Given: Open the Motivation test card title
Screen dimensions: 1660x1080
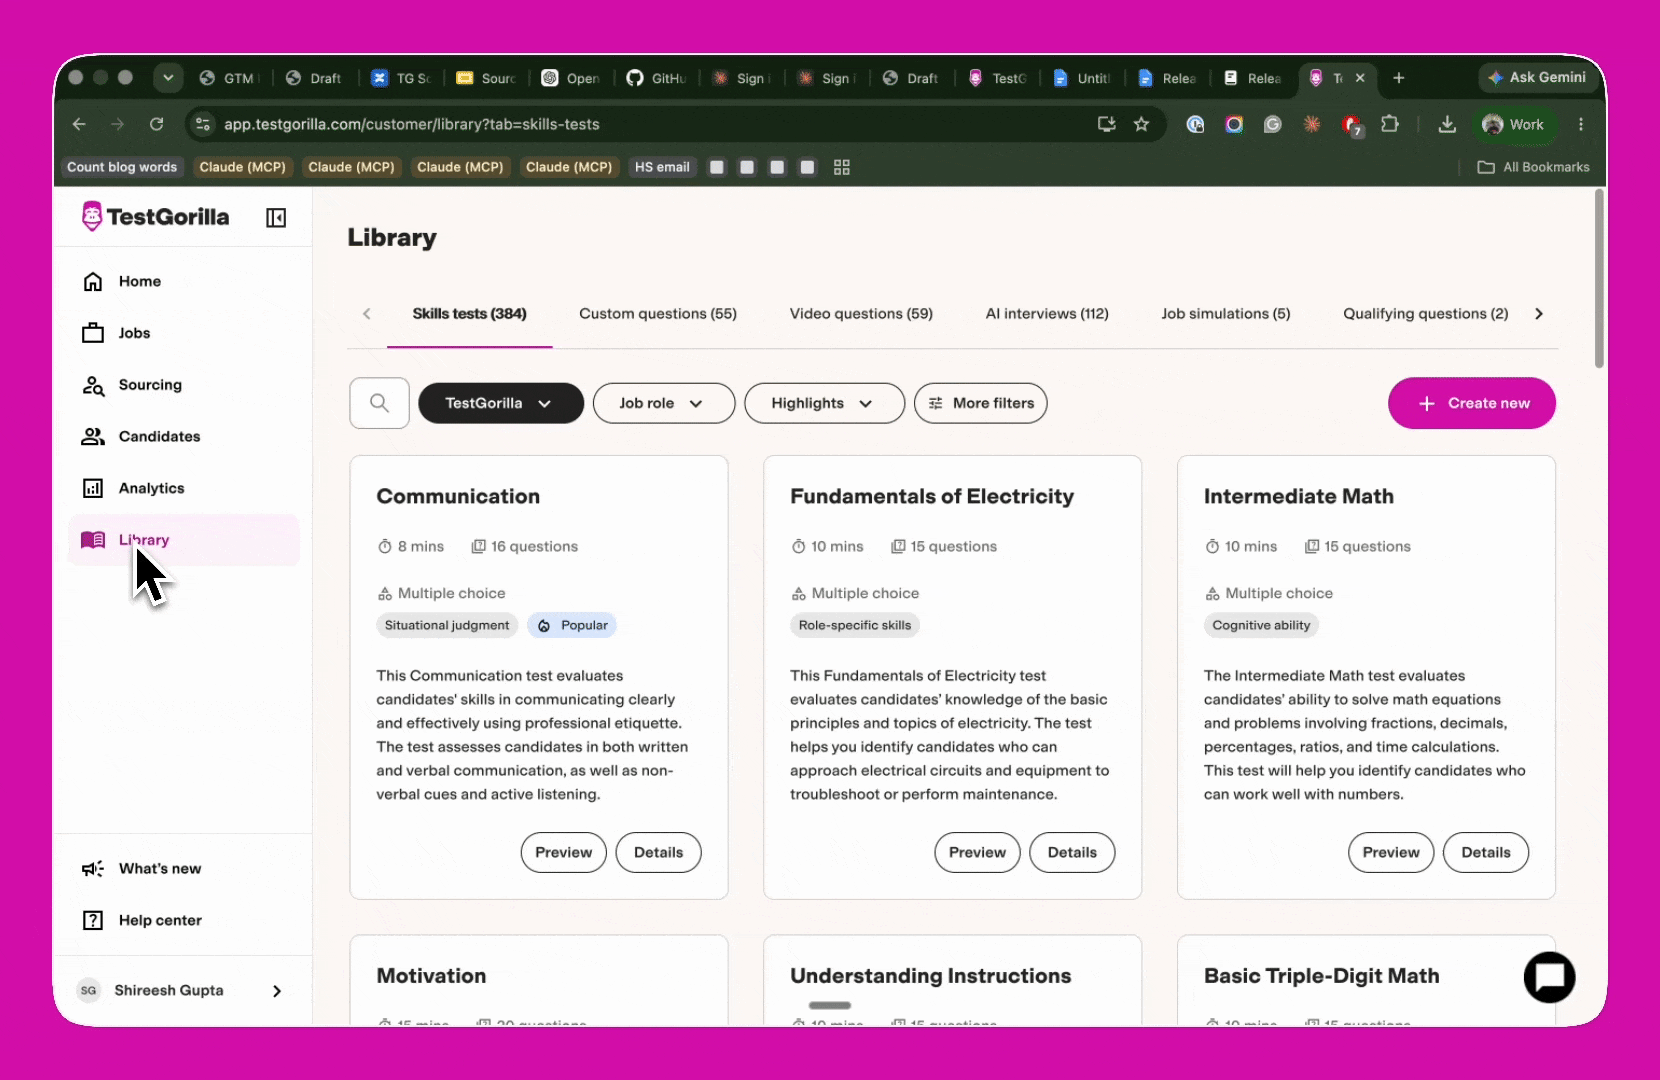Looking at the screenshot, I should (431, 976).
